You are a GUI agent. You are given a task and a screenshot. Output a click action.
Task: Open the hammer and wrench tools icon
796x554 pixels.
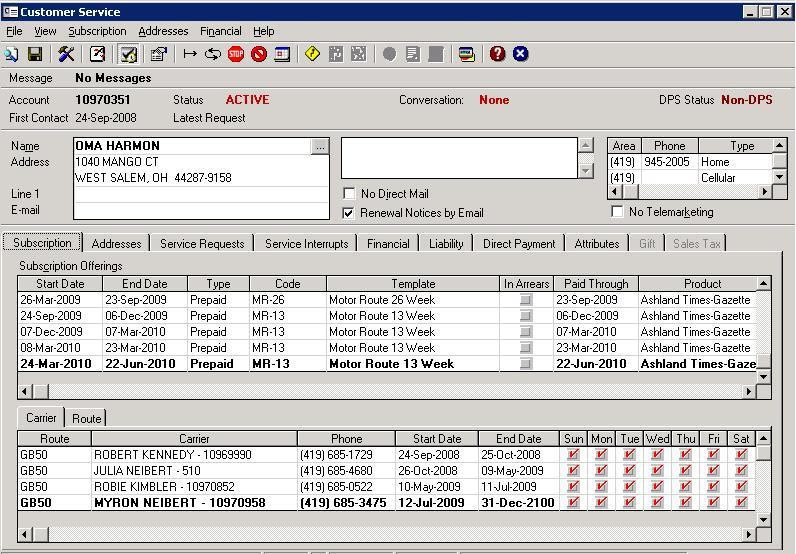point(67,54)
